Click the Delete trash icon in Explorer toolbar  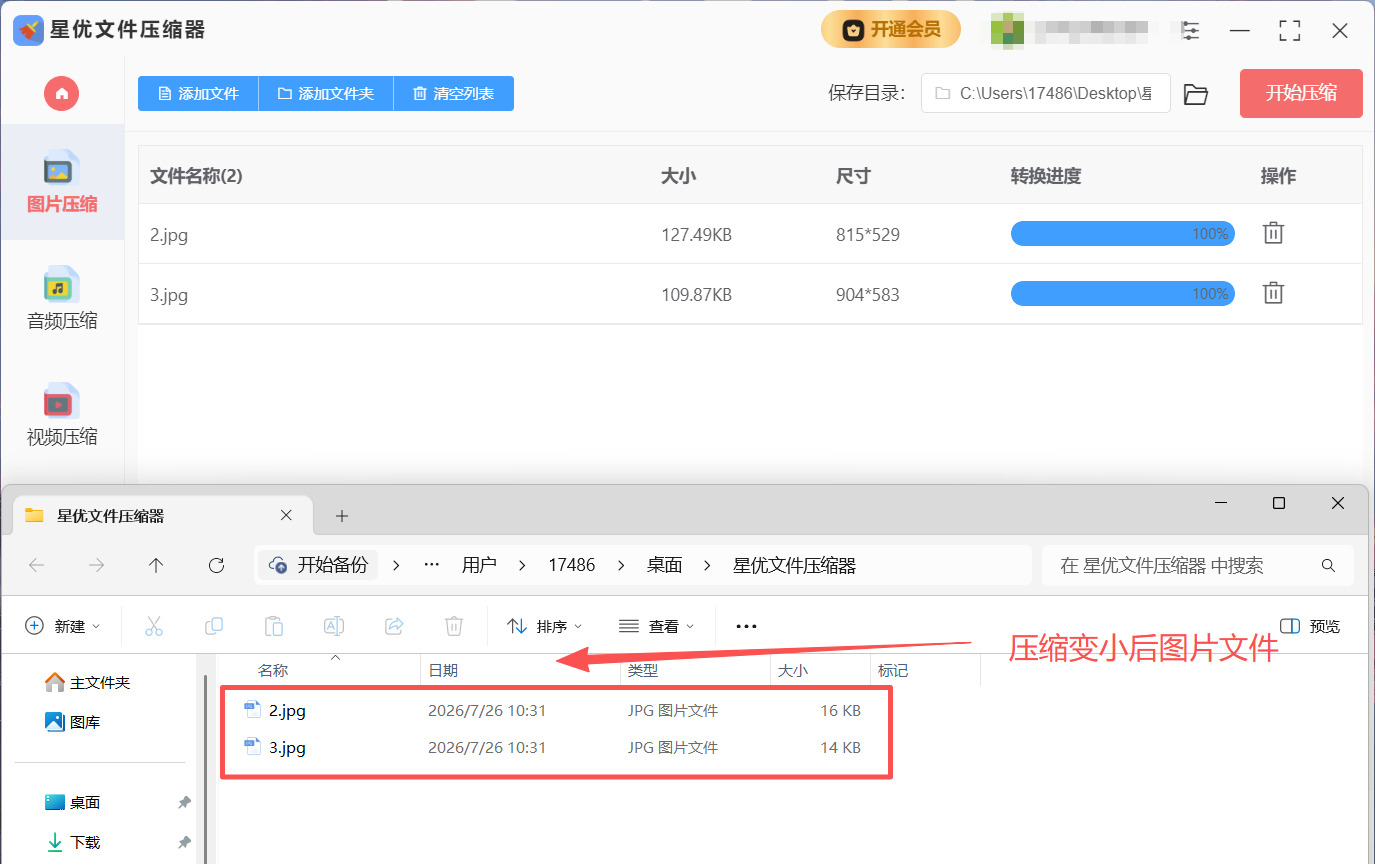coord(454,626)
